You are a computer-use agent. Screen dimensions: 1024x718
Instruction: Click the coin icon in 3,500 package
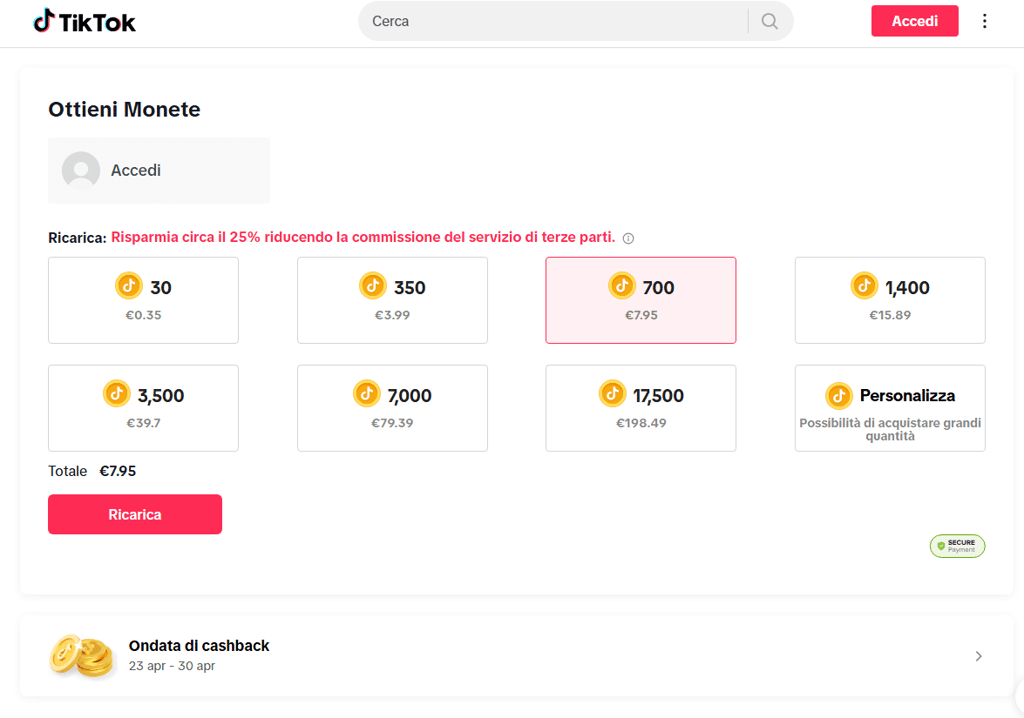pos(116,394)
